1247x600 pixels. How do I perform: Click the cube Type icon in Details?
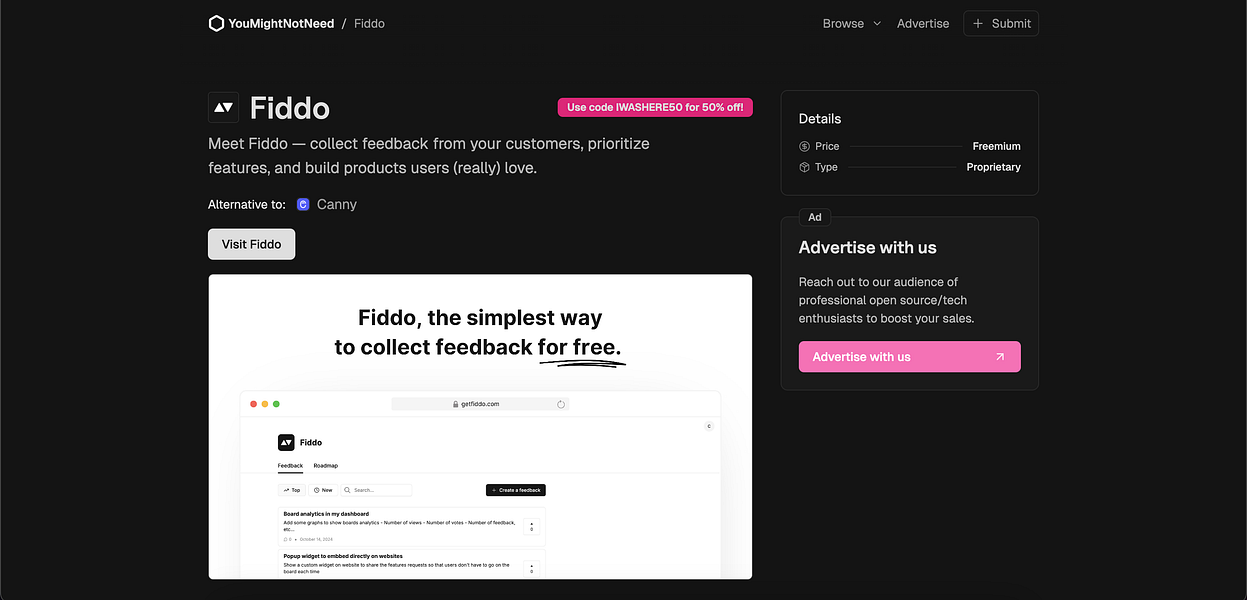pyautogui.click(x=804, y=167)
